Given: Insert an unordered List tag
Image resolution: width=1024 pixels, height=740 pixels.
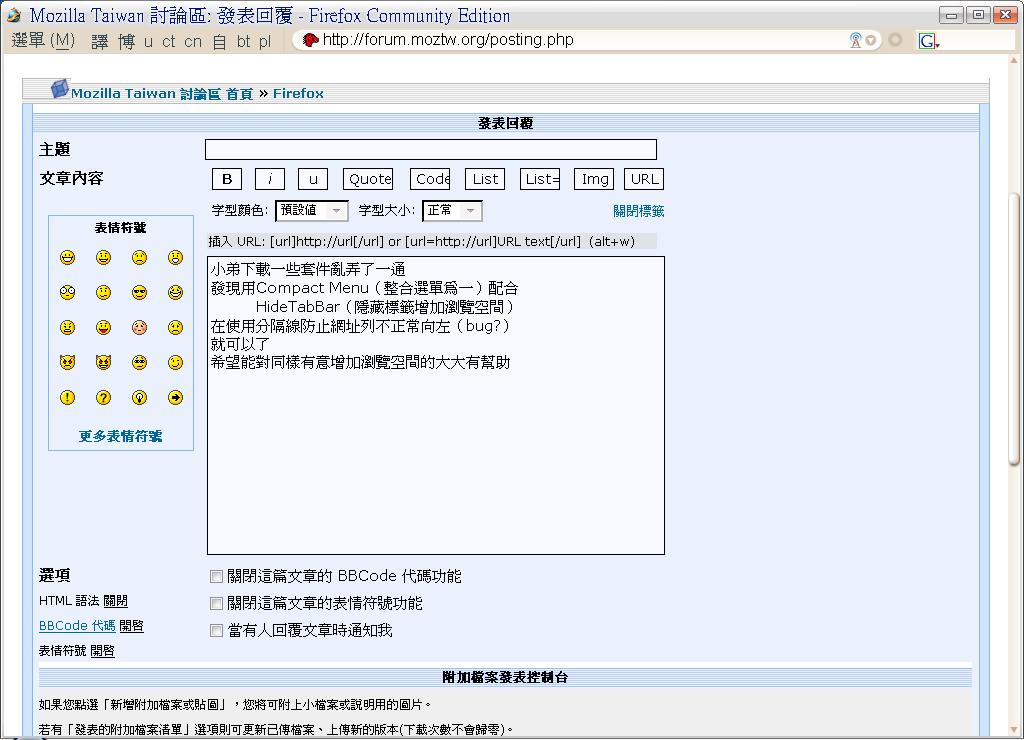Looking at the screenshot, I should (485, 179).
